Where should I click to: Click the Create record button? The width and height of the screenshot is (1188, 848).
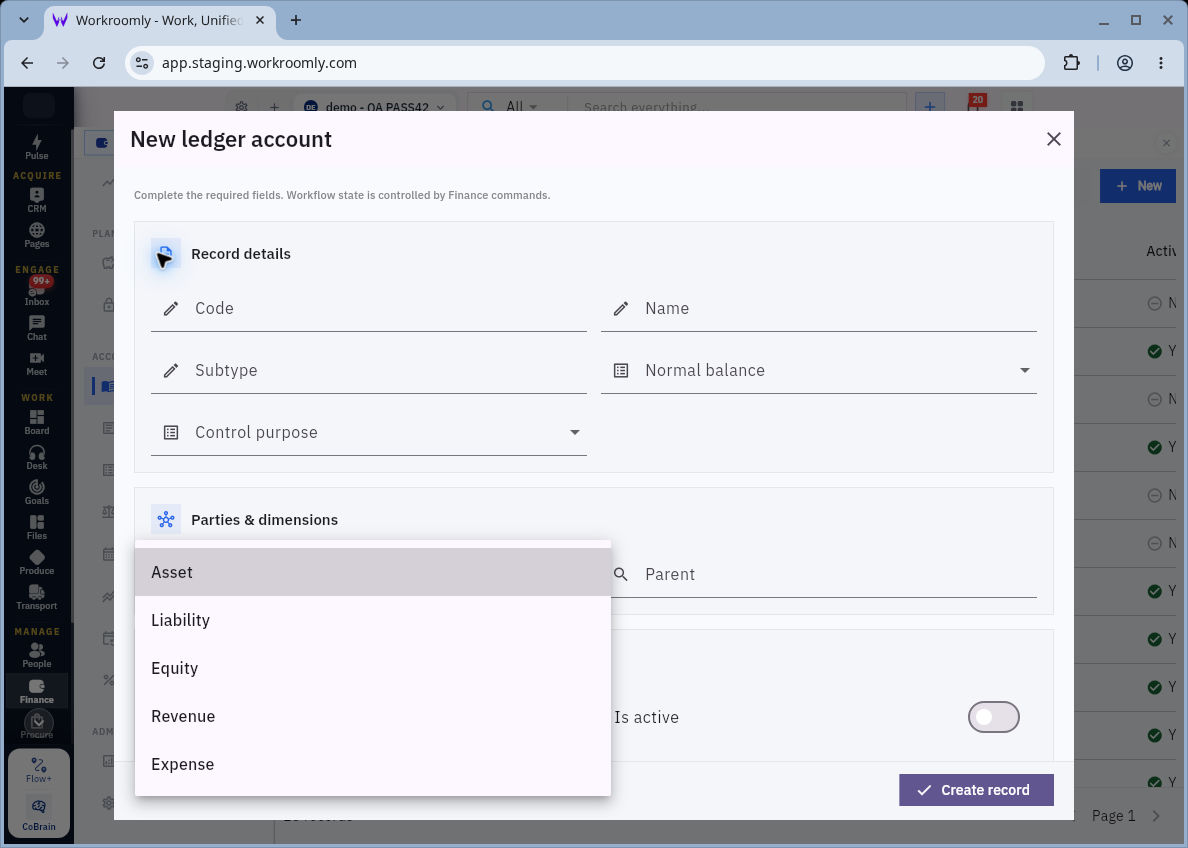(x=976, y=790)
